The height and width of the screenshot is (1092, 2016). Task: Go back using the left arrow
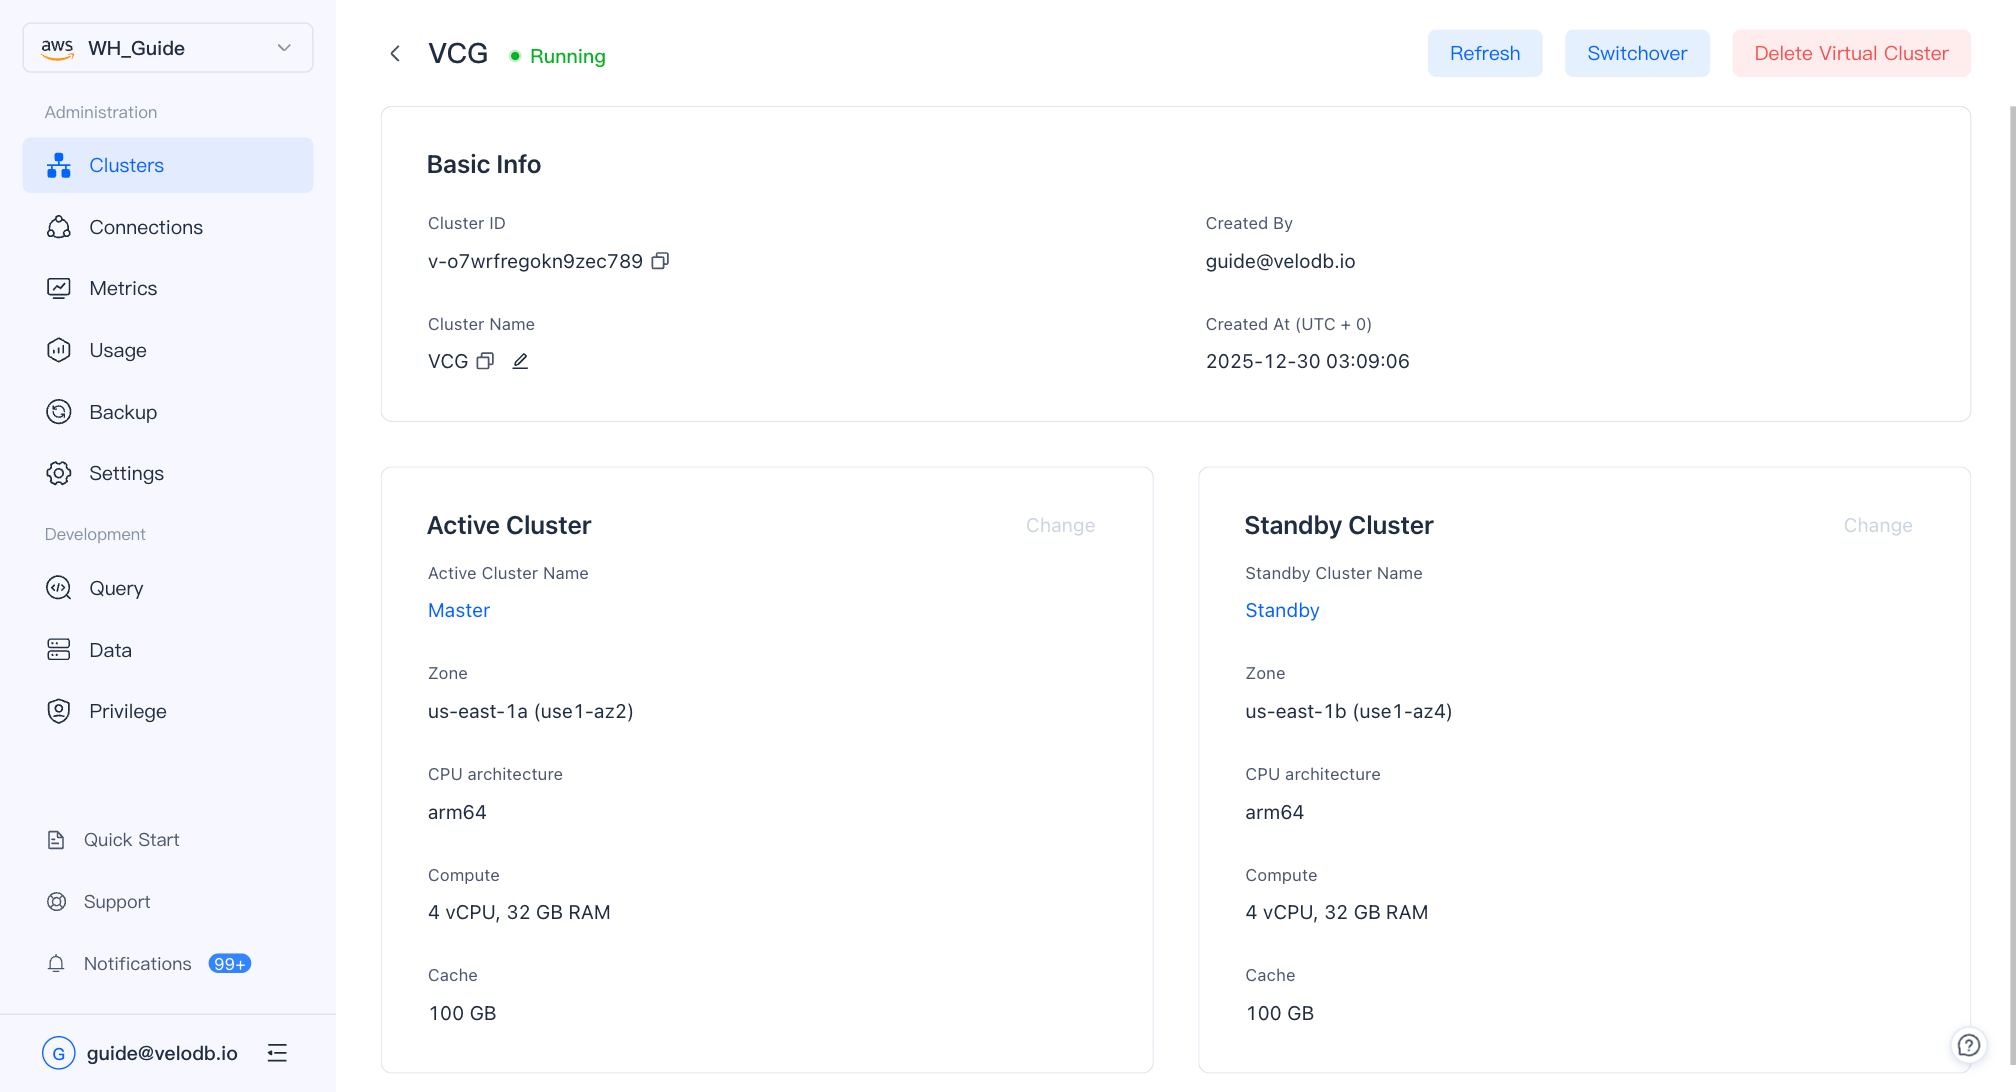pos(395,54)
